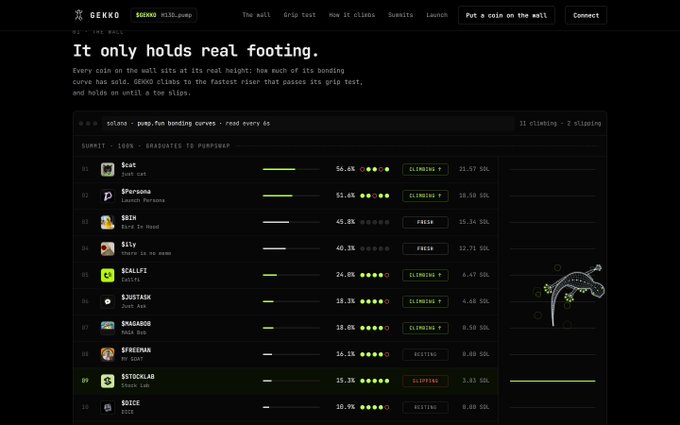
Task: Click the $Persona name text
Action: [x=136, y=191]
